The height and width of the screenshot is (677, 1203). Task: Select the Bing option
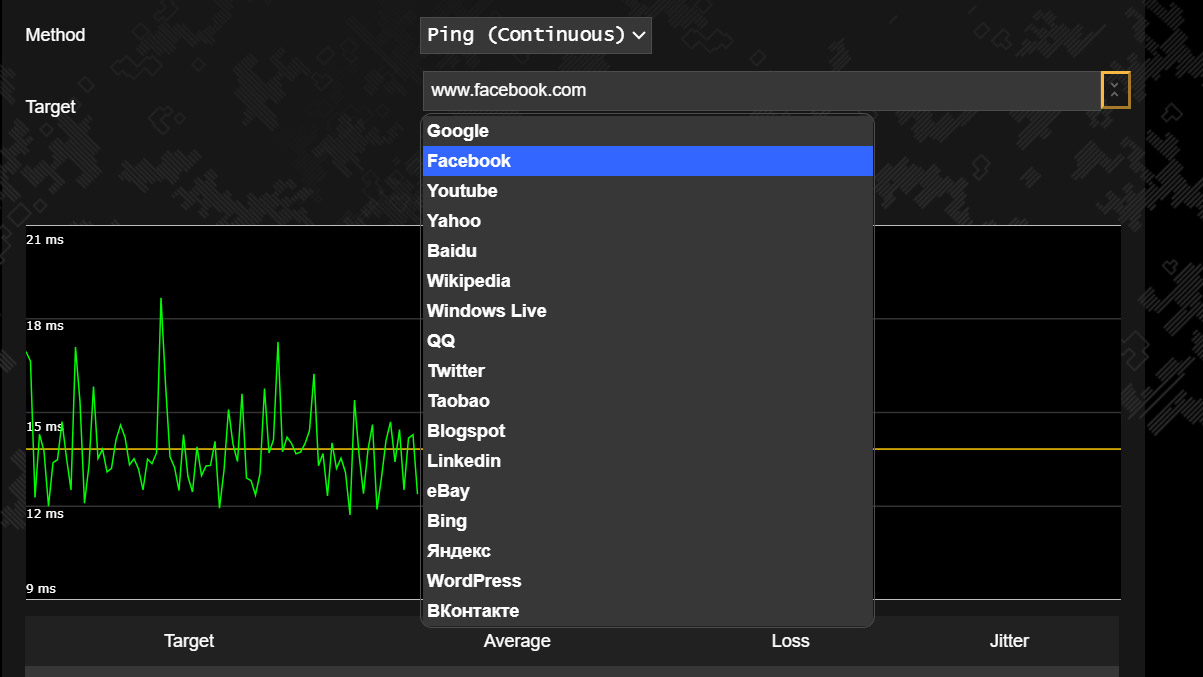[x=647, y=521]
